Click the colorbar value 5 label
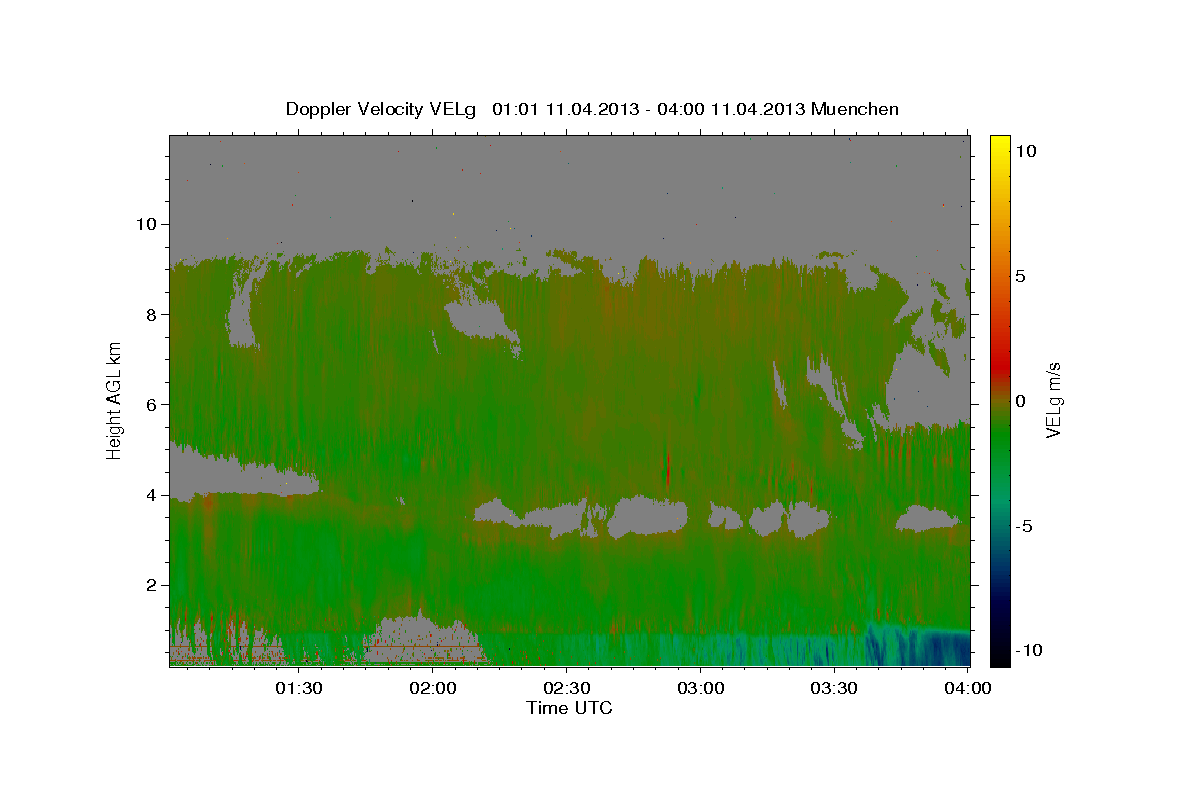Viewport: 1200px width, 800px height. 1021,276
